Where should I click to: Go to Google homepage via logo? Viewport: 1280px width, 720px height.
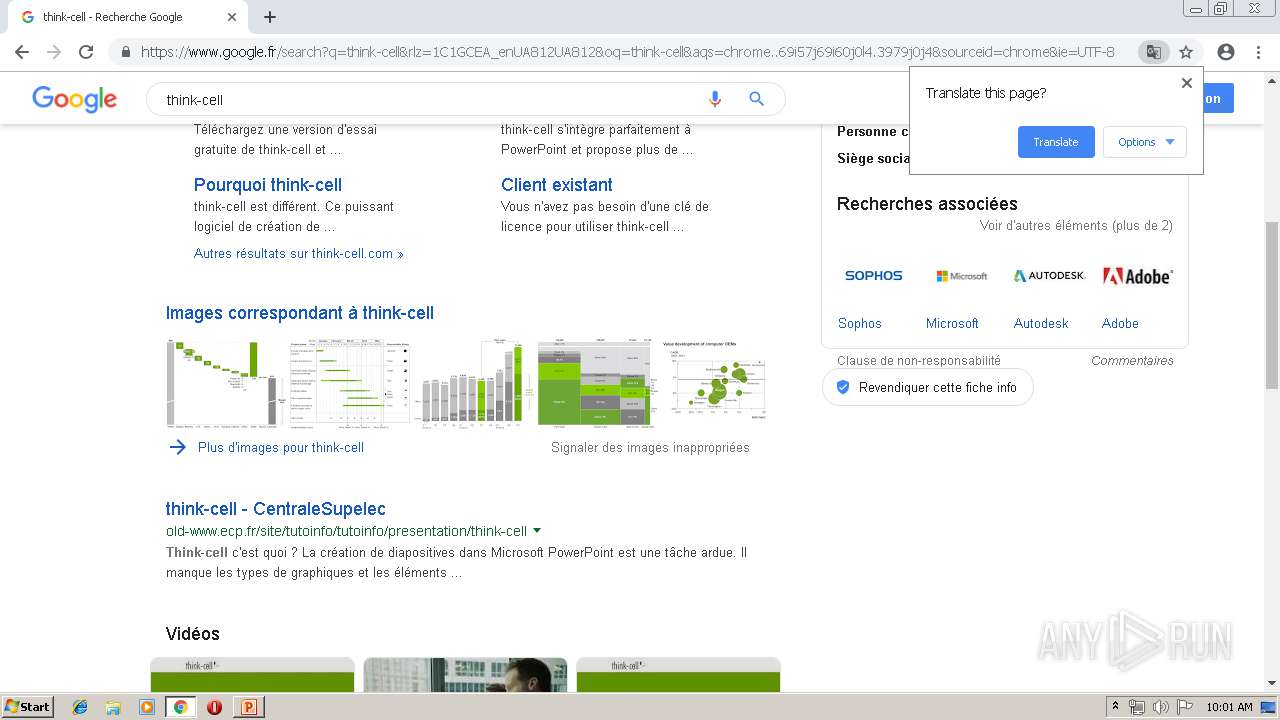pyautogui.click(x=74, y=99)
